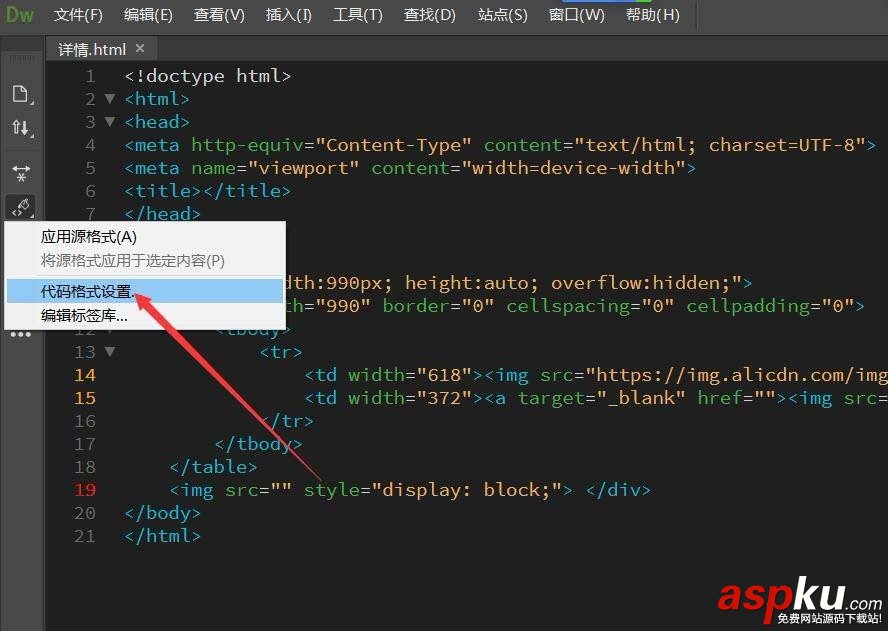Click the greyed 将源格式应用于选定内容(P) entry
This screenshot has height=631, width=888.
(x=144, y=261)
